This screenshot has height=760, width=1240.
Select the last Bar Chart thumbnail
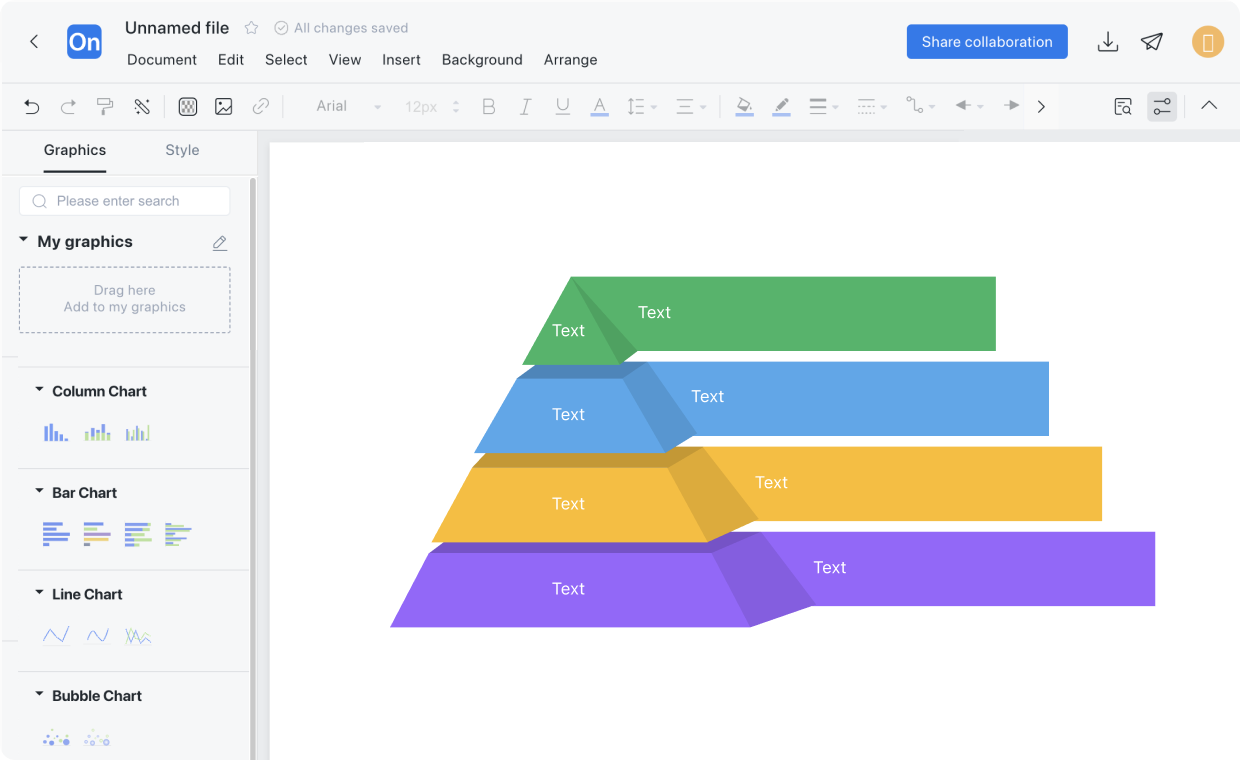(178, 534)
